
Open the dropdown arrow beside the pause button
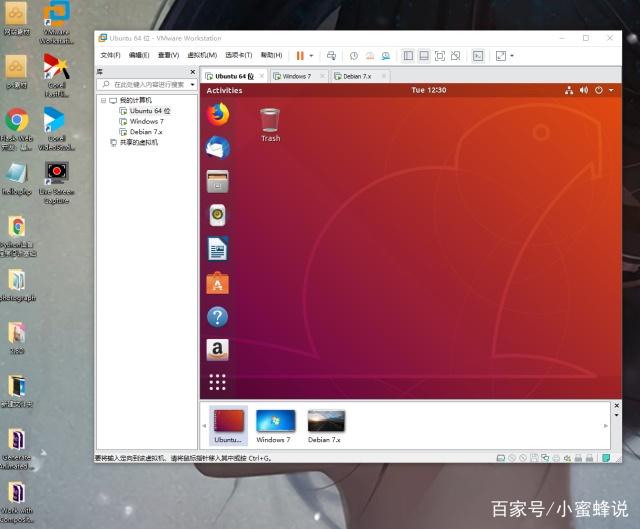[311, 56]
